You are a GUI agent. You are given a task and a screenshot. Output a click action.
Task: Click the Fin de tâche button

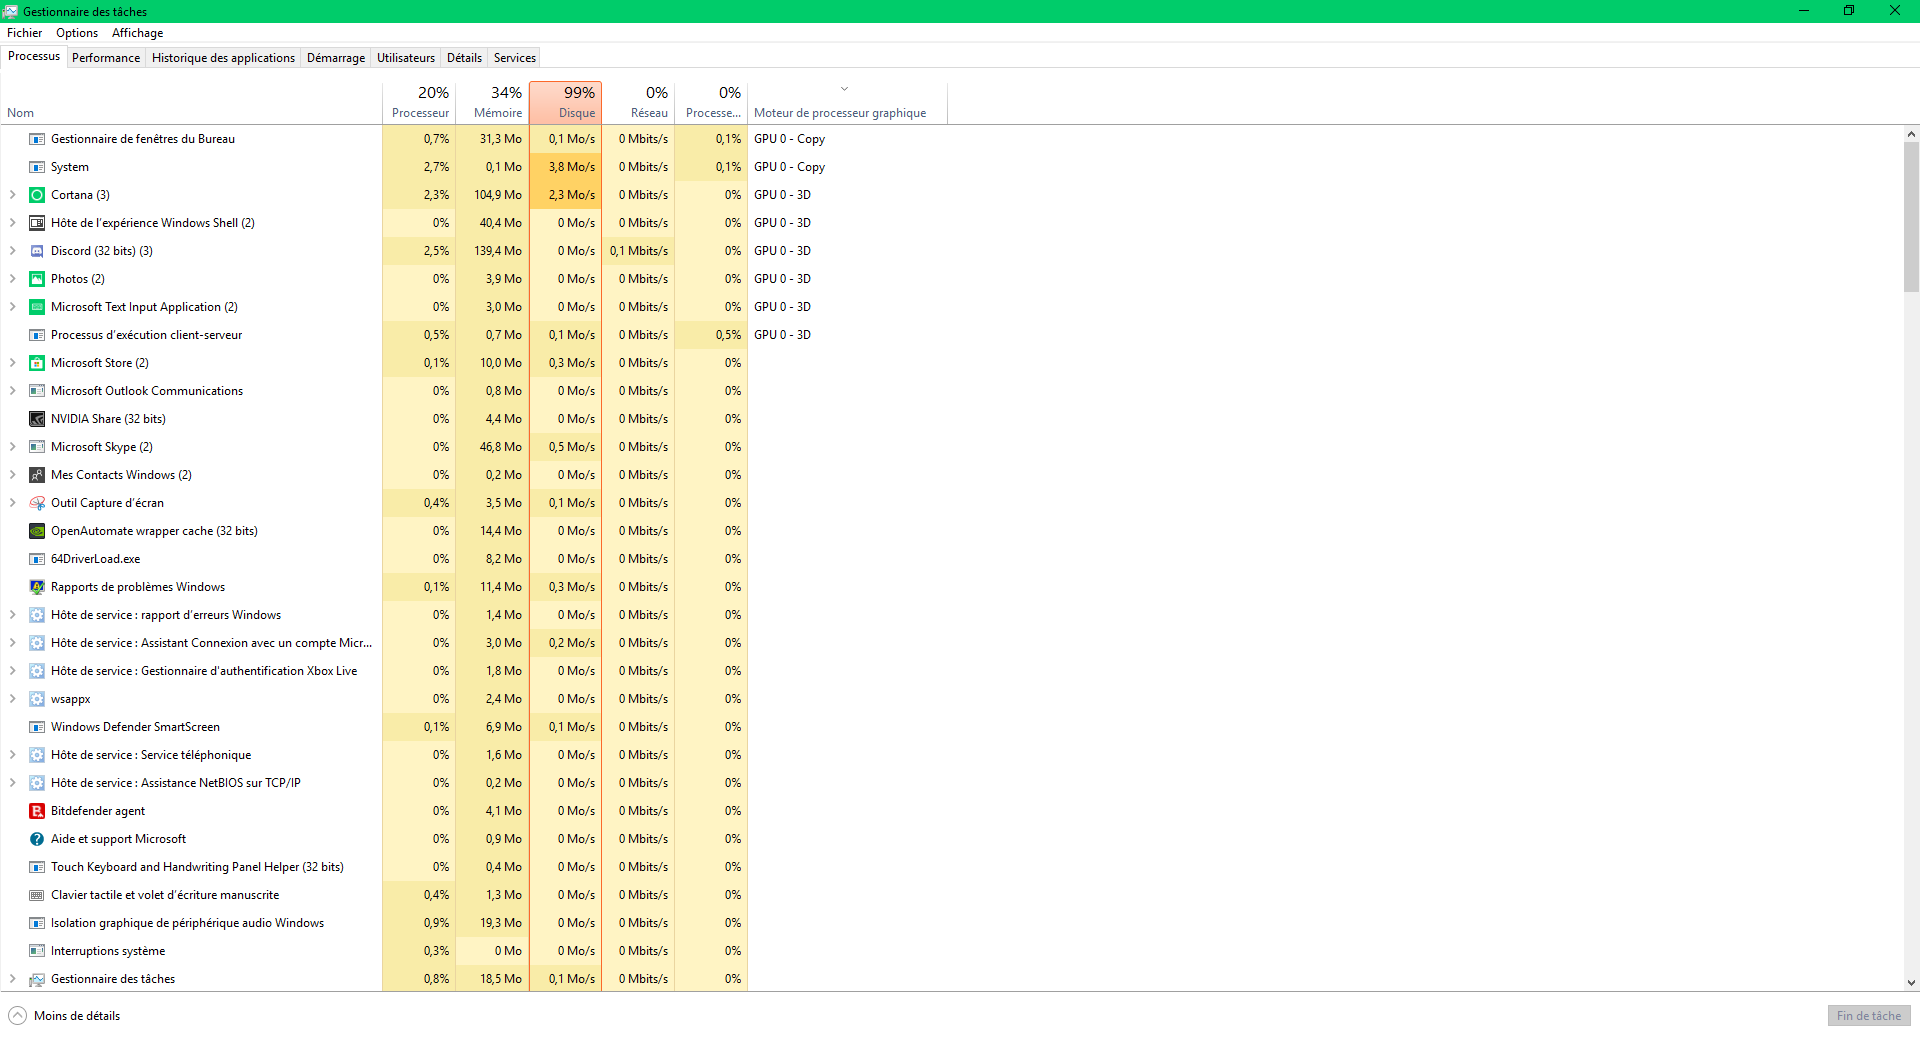pyautogui.click(x=1869, y=1016)
